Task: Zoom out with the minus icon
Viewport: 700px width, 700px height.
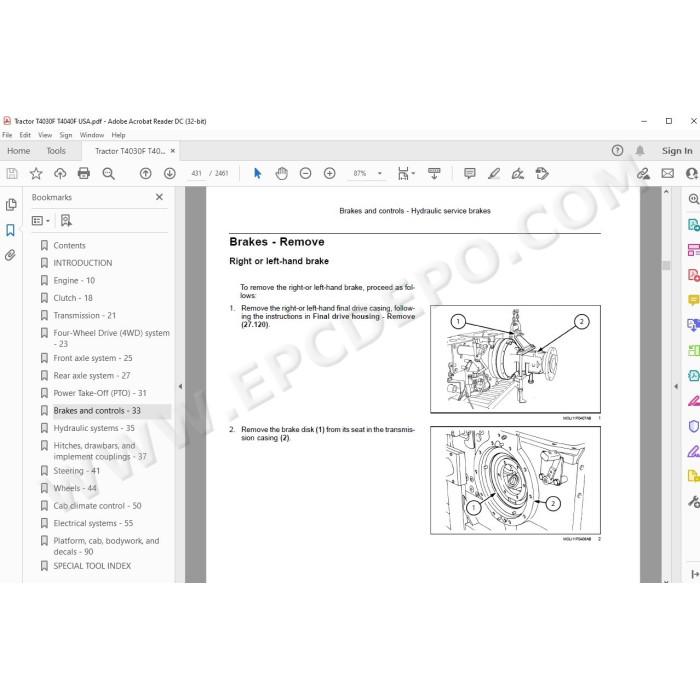Action: pyautogui.click(x=305, y=173)
